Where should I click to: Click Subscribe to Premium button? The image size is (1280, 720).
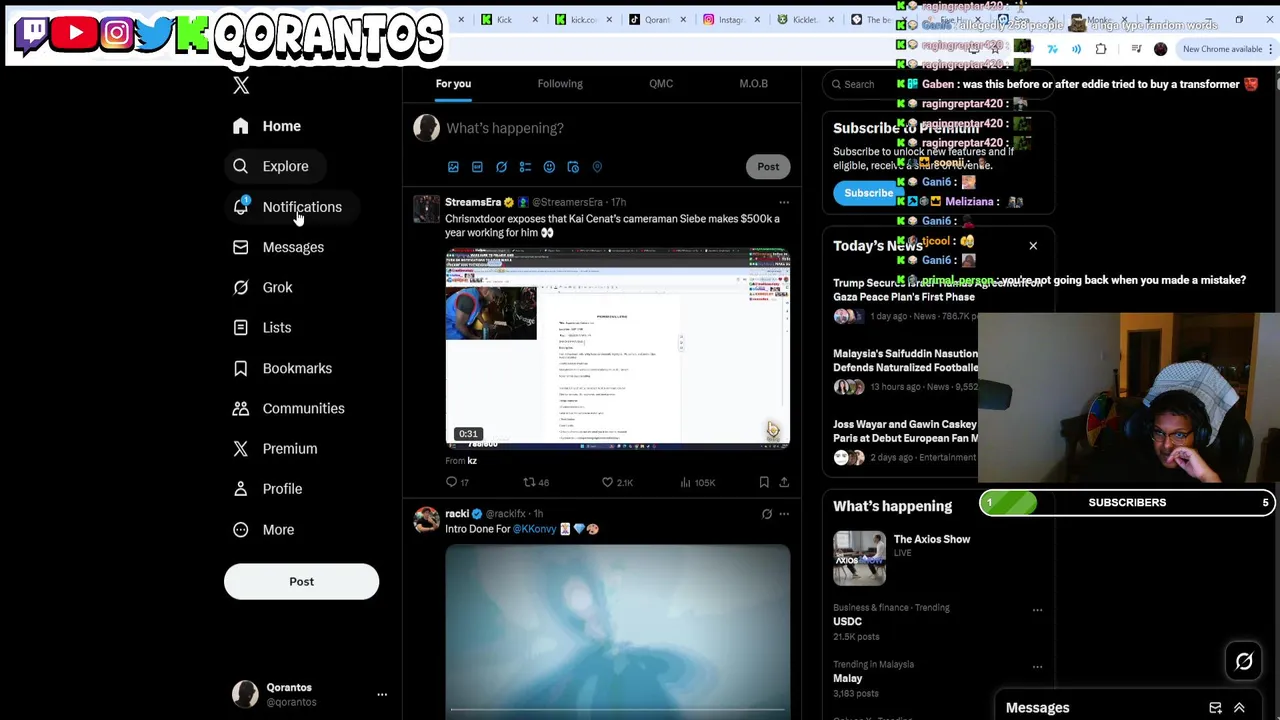click(x=868, y=193)
